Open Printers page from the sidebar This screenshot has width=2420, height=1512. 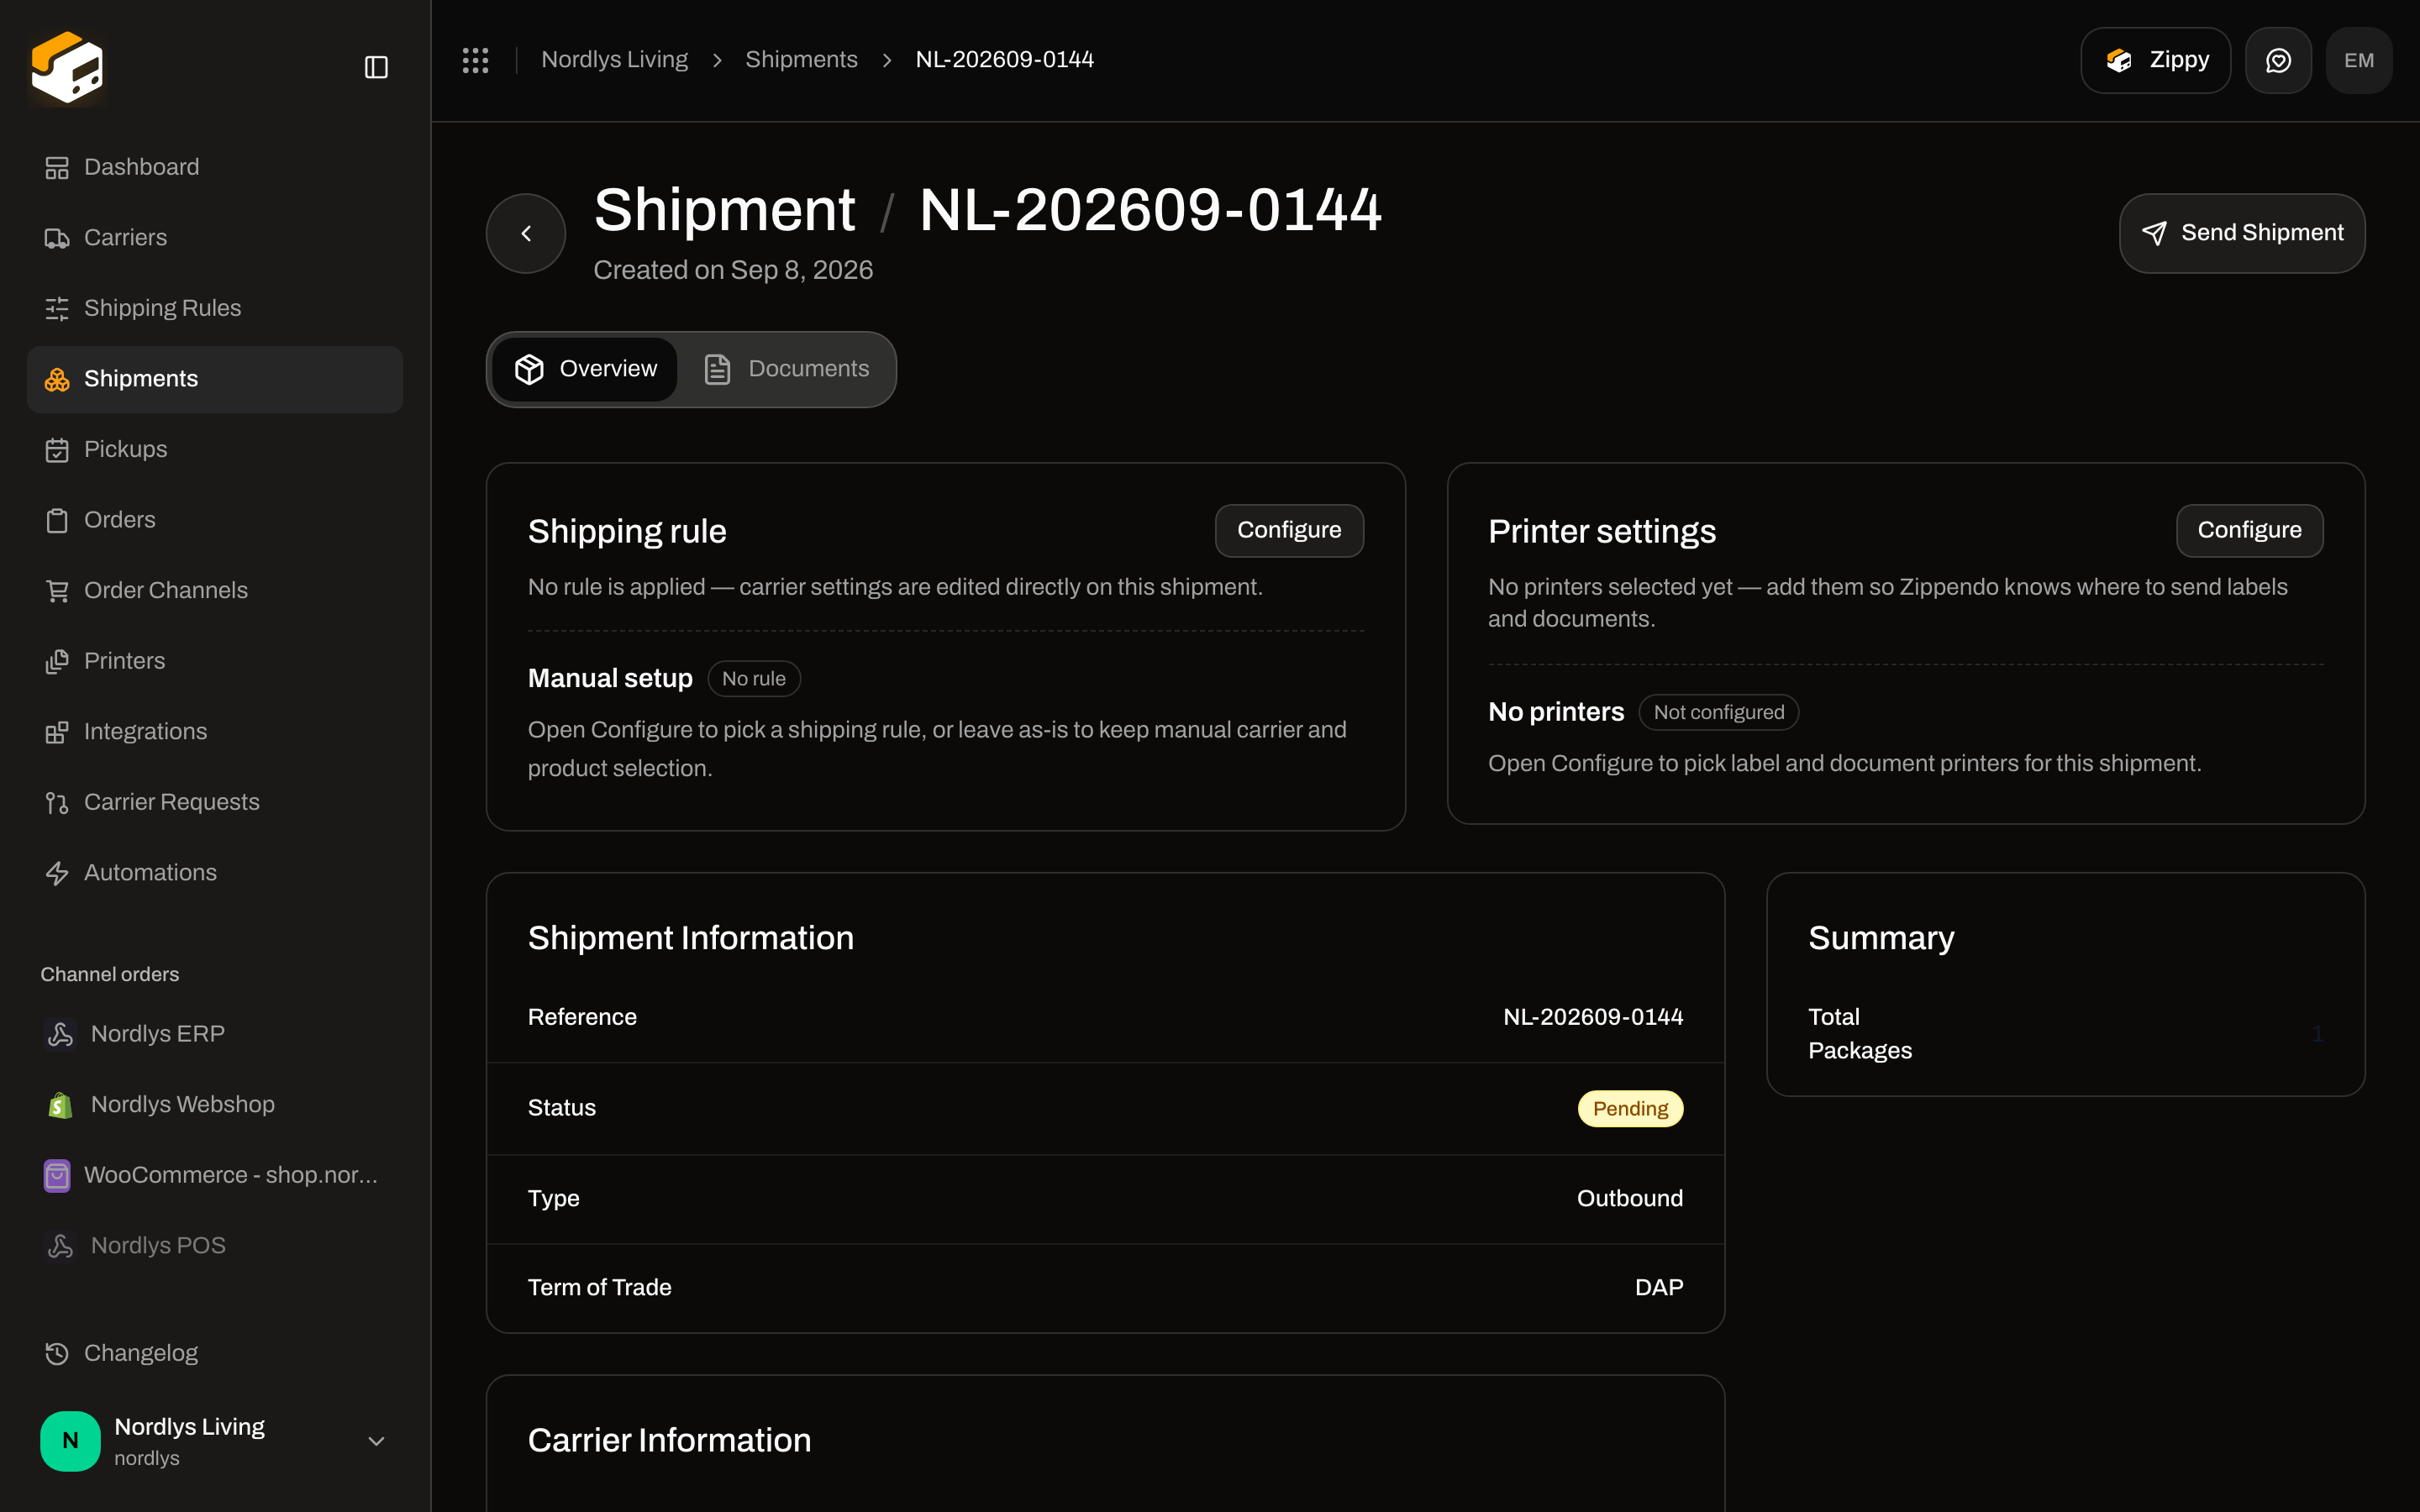coord(215,661)
